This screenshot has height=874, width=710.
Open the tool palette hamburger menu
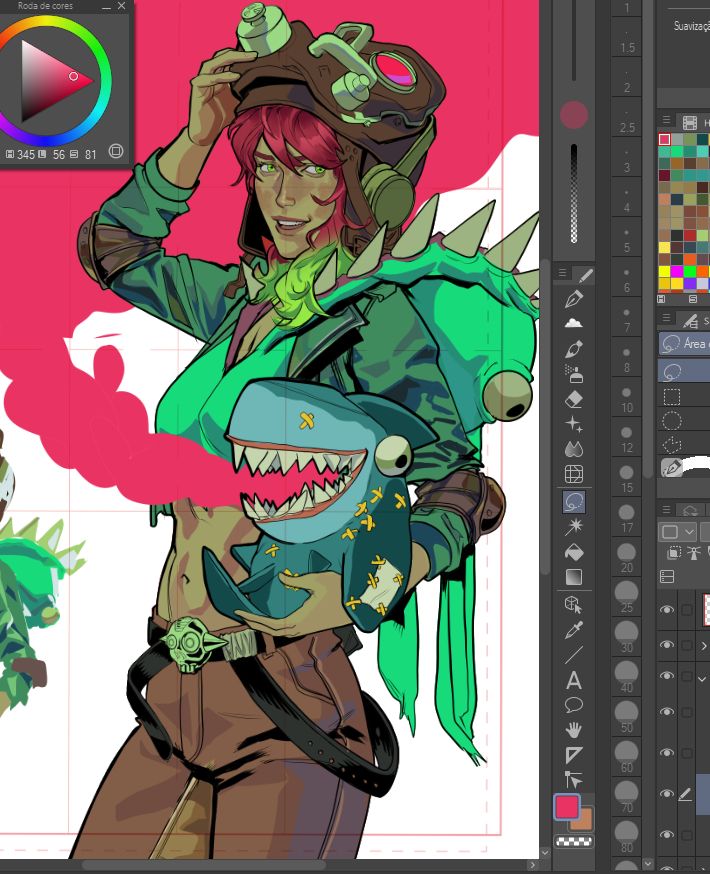tap(562, 273)
